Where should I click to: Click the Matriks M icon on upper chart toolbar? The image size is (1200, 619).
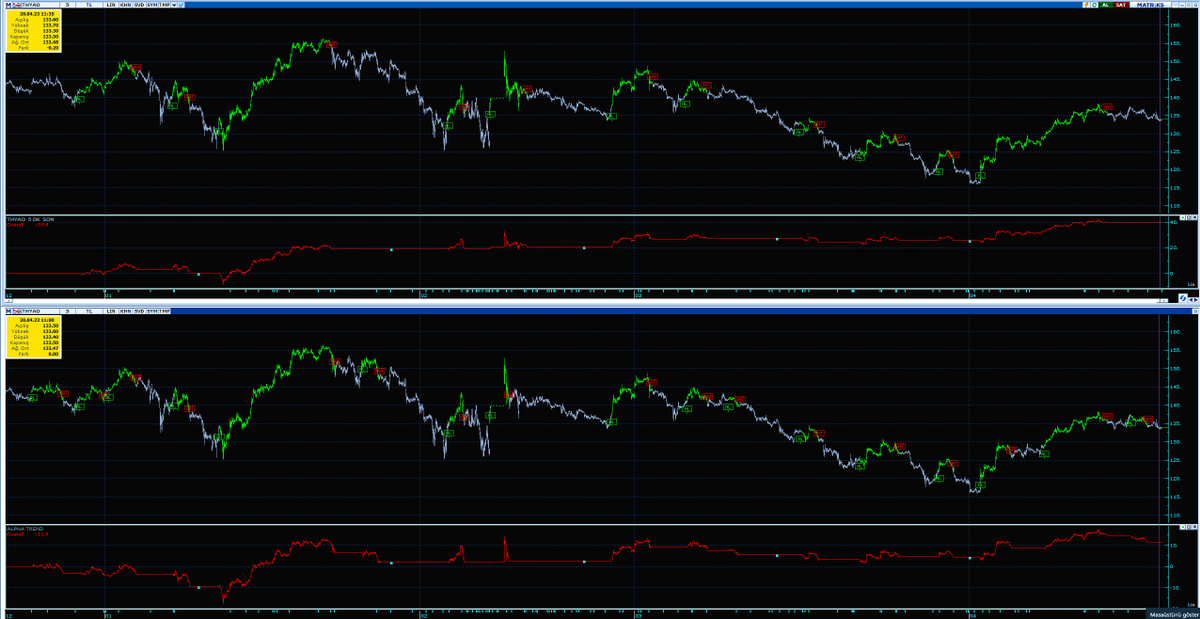[x=8, y=5]
